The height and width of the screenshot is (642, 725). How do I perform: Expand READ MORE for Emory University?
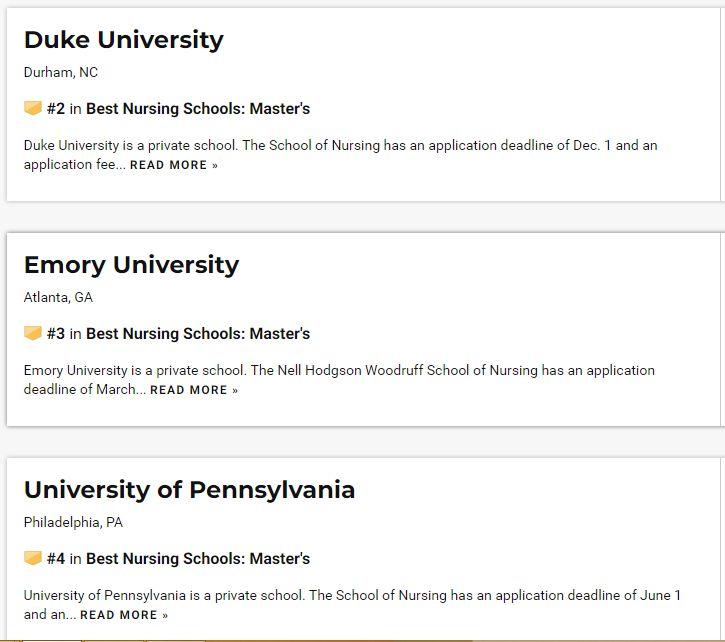[194, 390]
